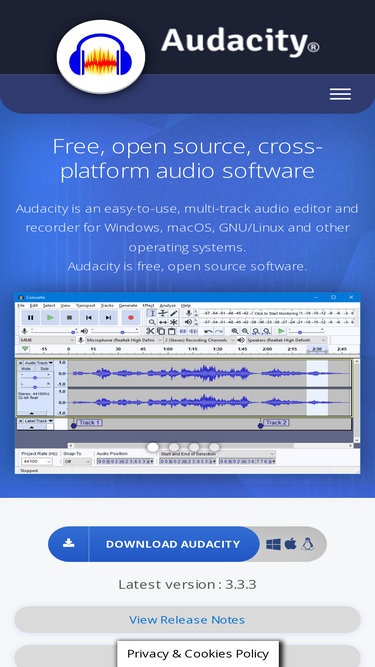
Task: Click the Pause button in Audacity screenshot
Action: pos(31,317)
